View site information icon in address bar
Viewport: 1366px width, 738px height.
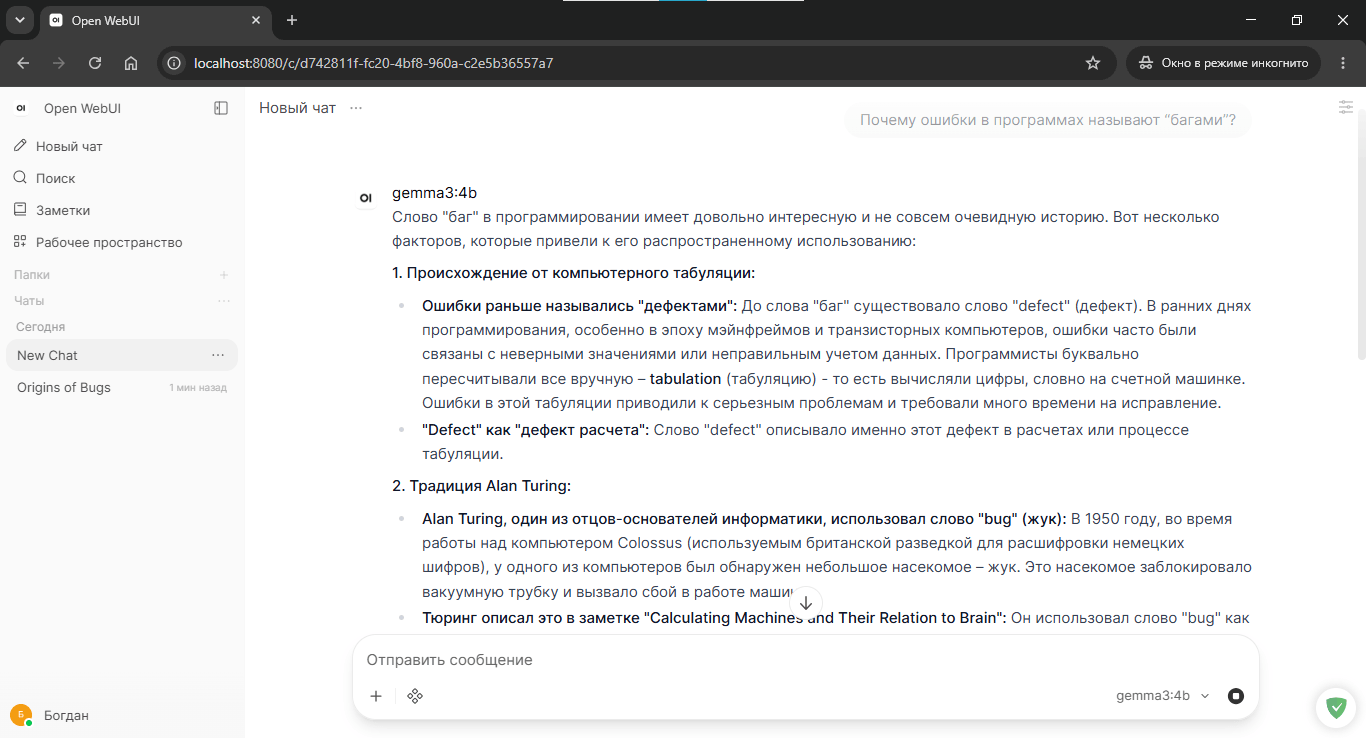click(x=175, y=63)
